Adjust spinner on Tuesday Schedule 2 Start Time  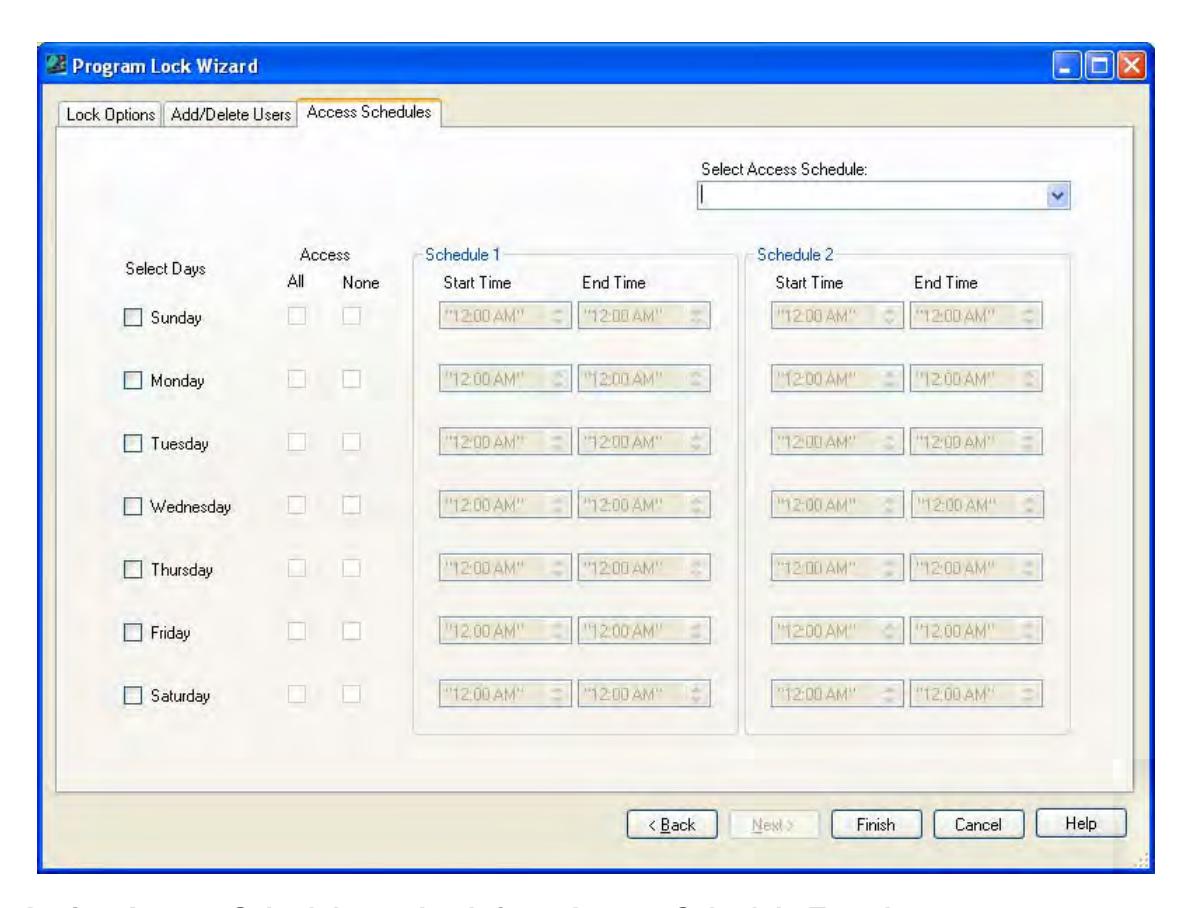coord(890,441)
